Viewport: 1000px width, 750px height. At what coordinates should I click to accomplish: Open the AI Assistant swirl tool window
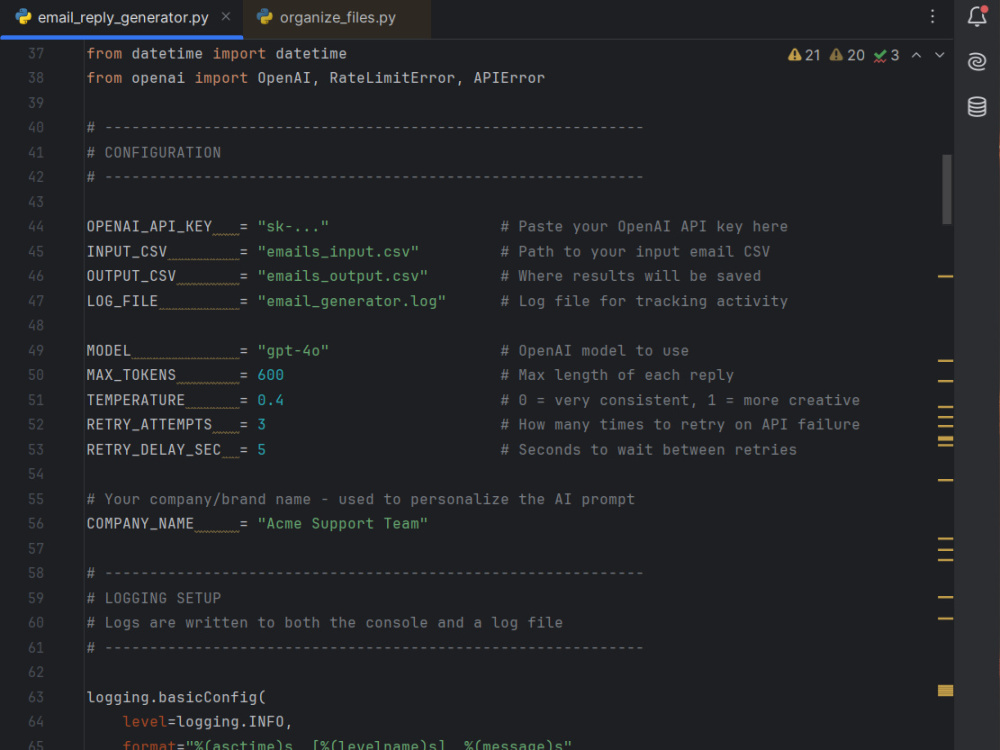tap(977, 62)
